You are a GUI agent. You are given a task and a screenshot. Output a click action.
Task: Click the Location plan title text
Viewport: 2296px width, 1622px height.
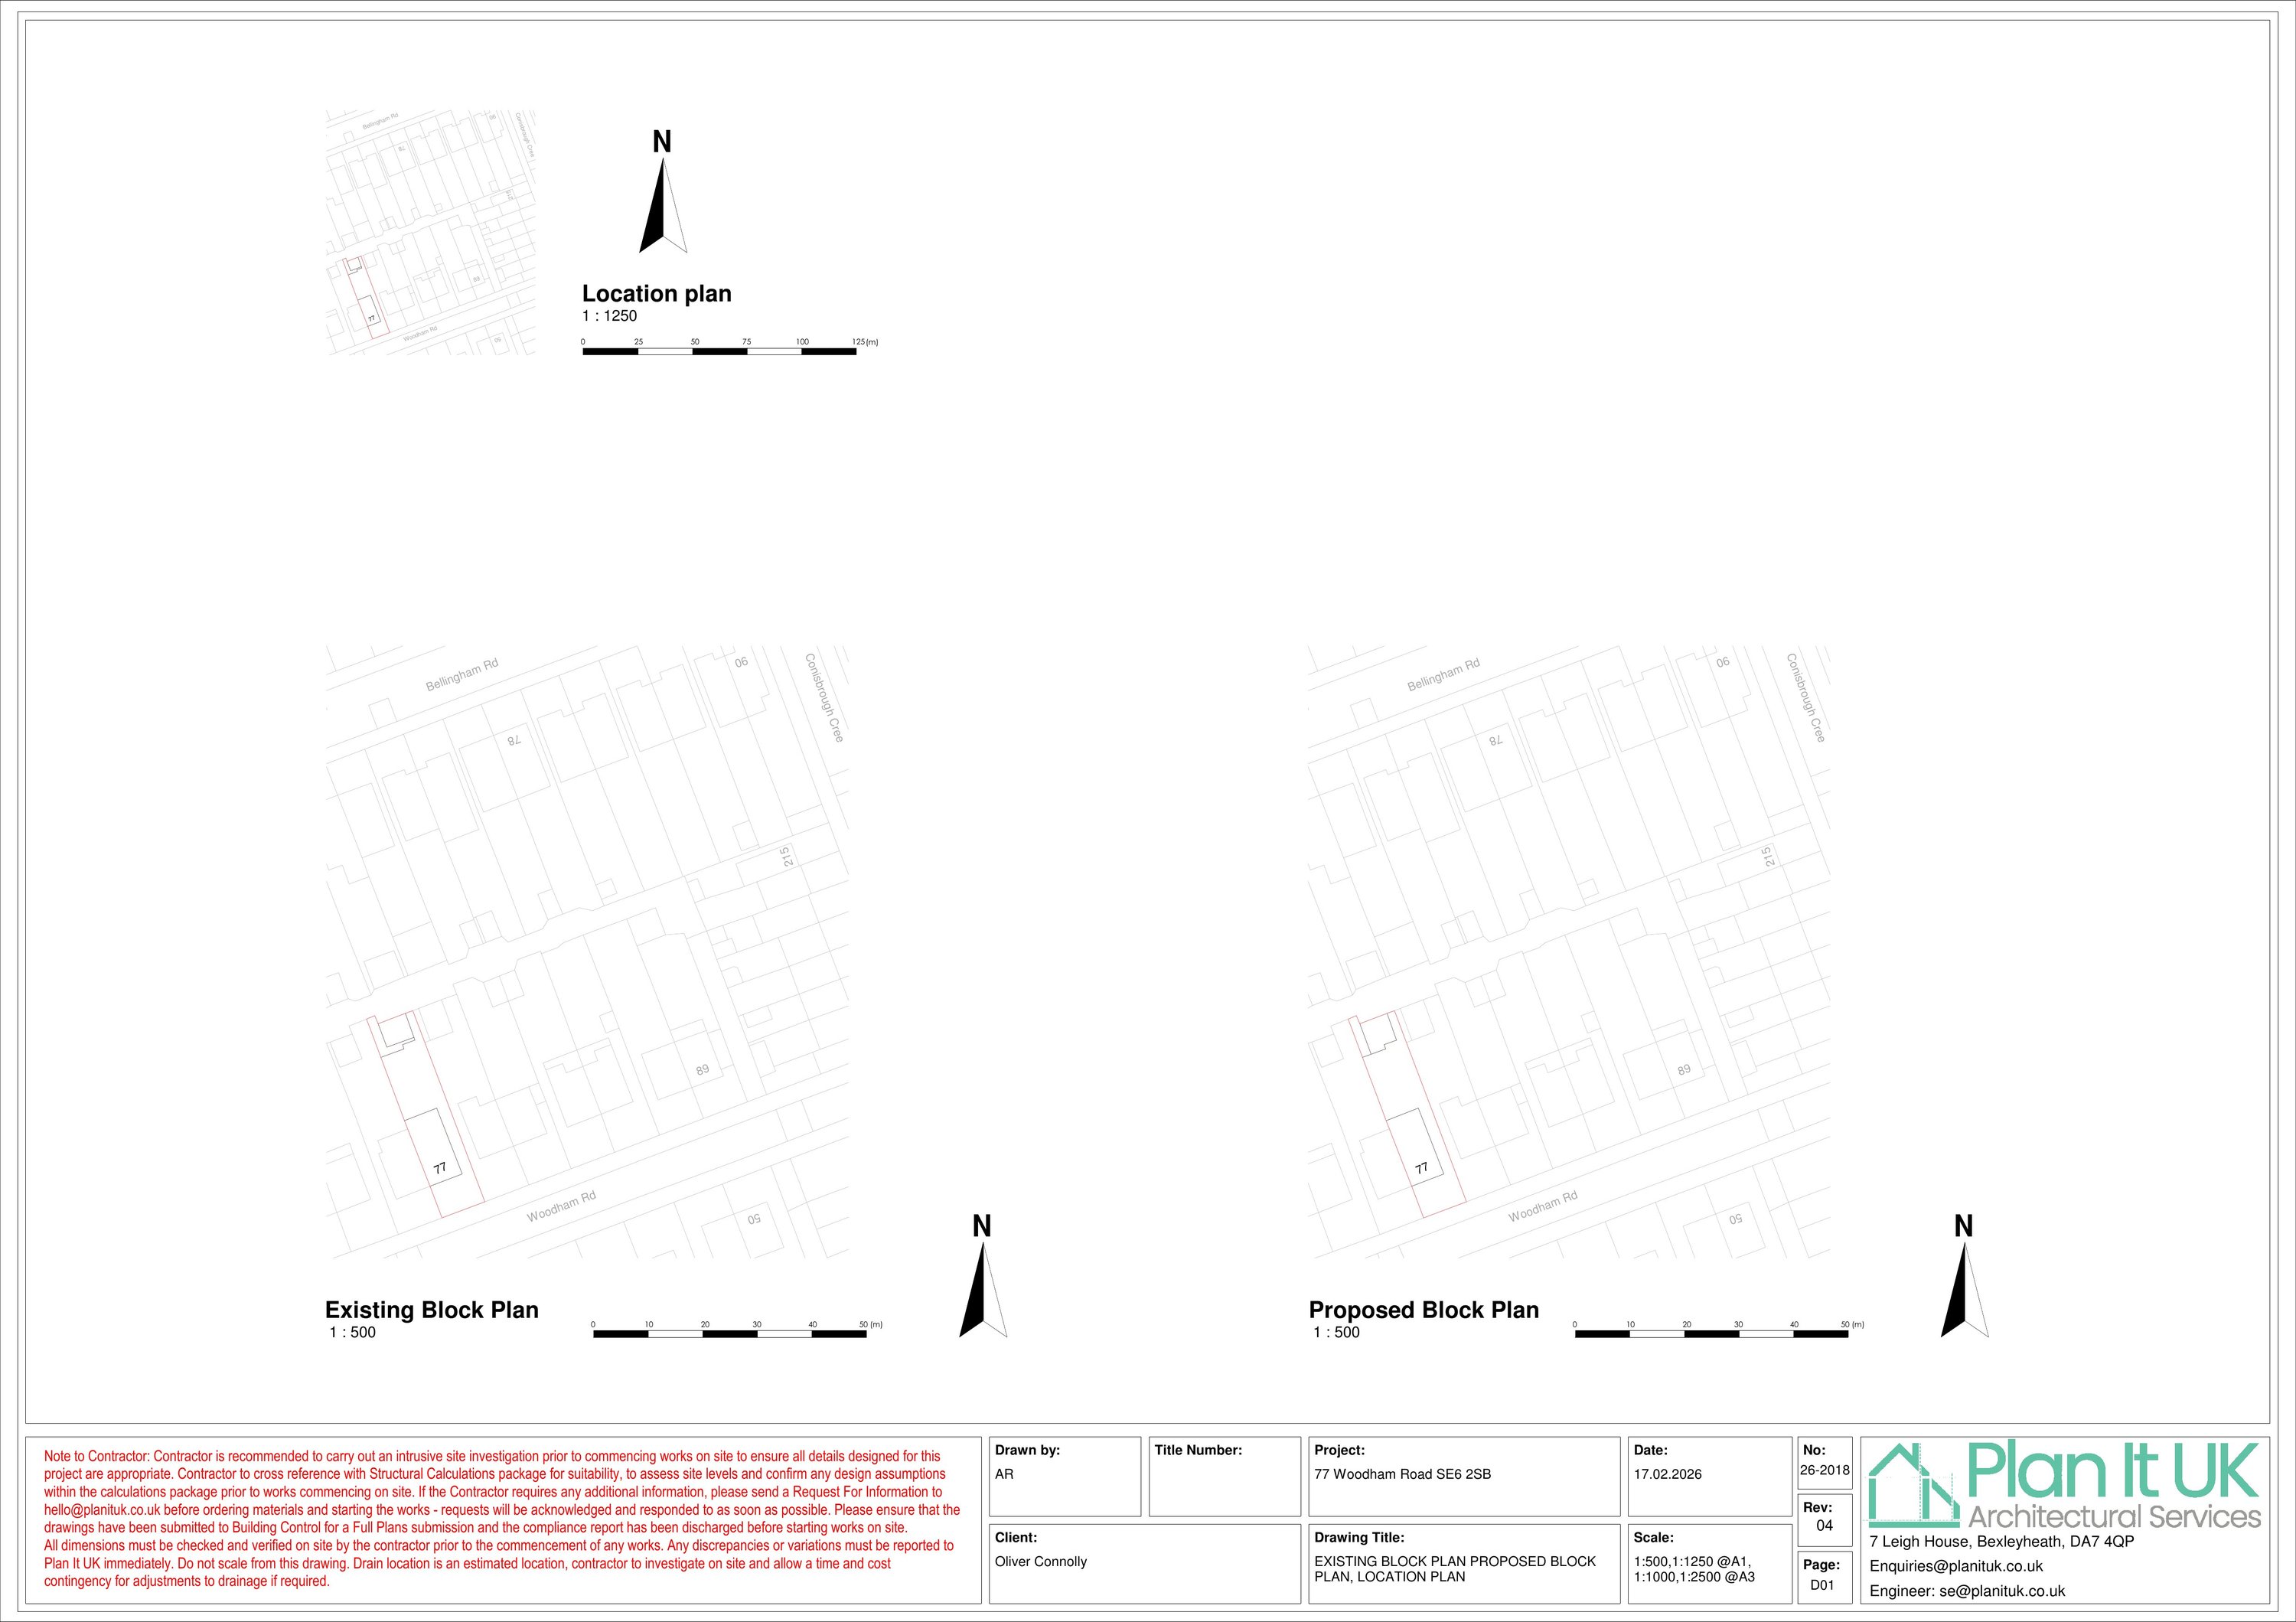(x=656, y=294)
